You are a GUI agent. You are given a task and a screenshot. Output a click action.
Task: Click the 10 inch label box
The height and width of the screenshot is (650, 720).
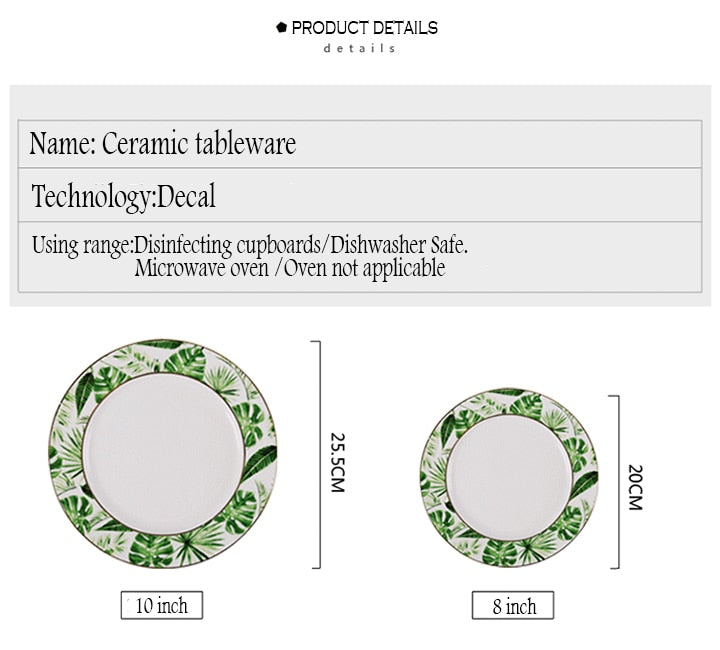(162, 605)
